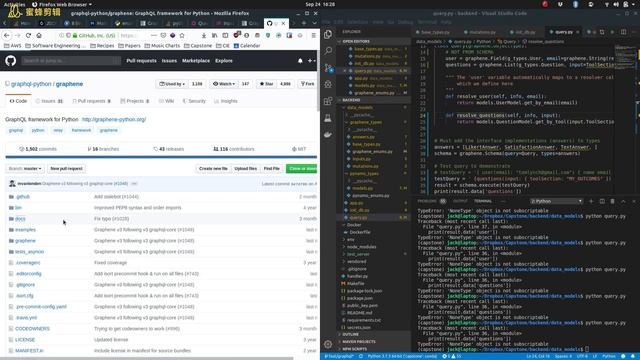Open Firefox downloads arrow
The image size is (640, 360).
point(204,36)
